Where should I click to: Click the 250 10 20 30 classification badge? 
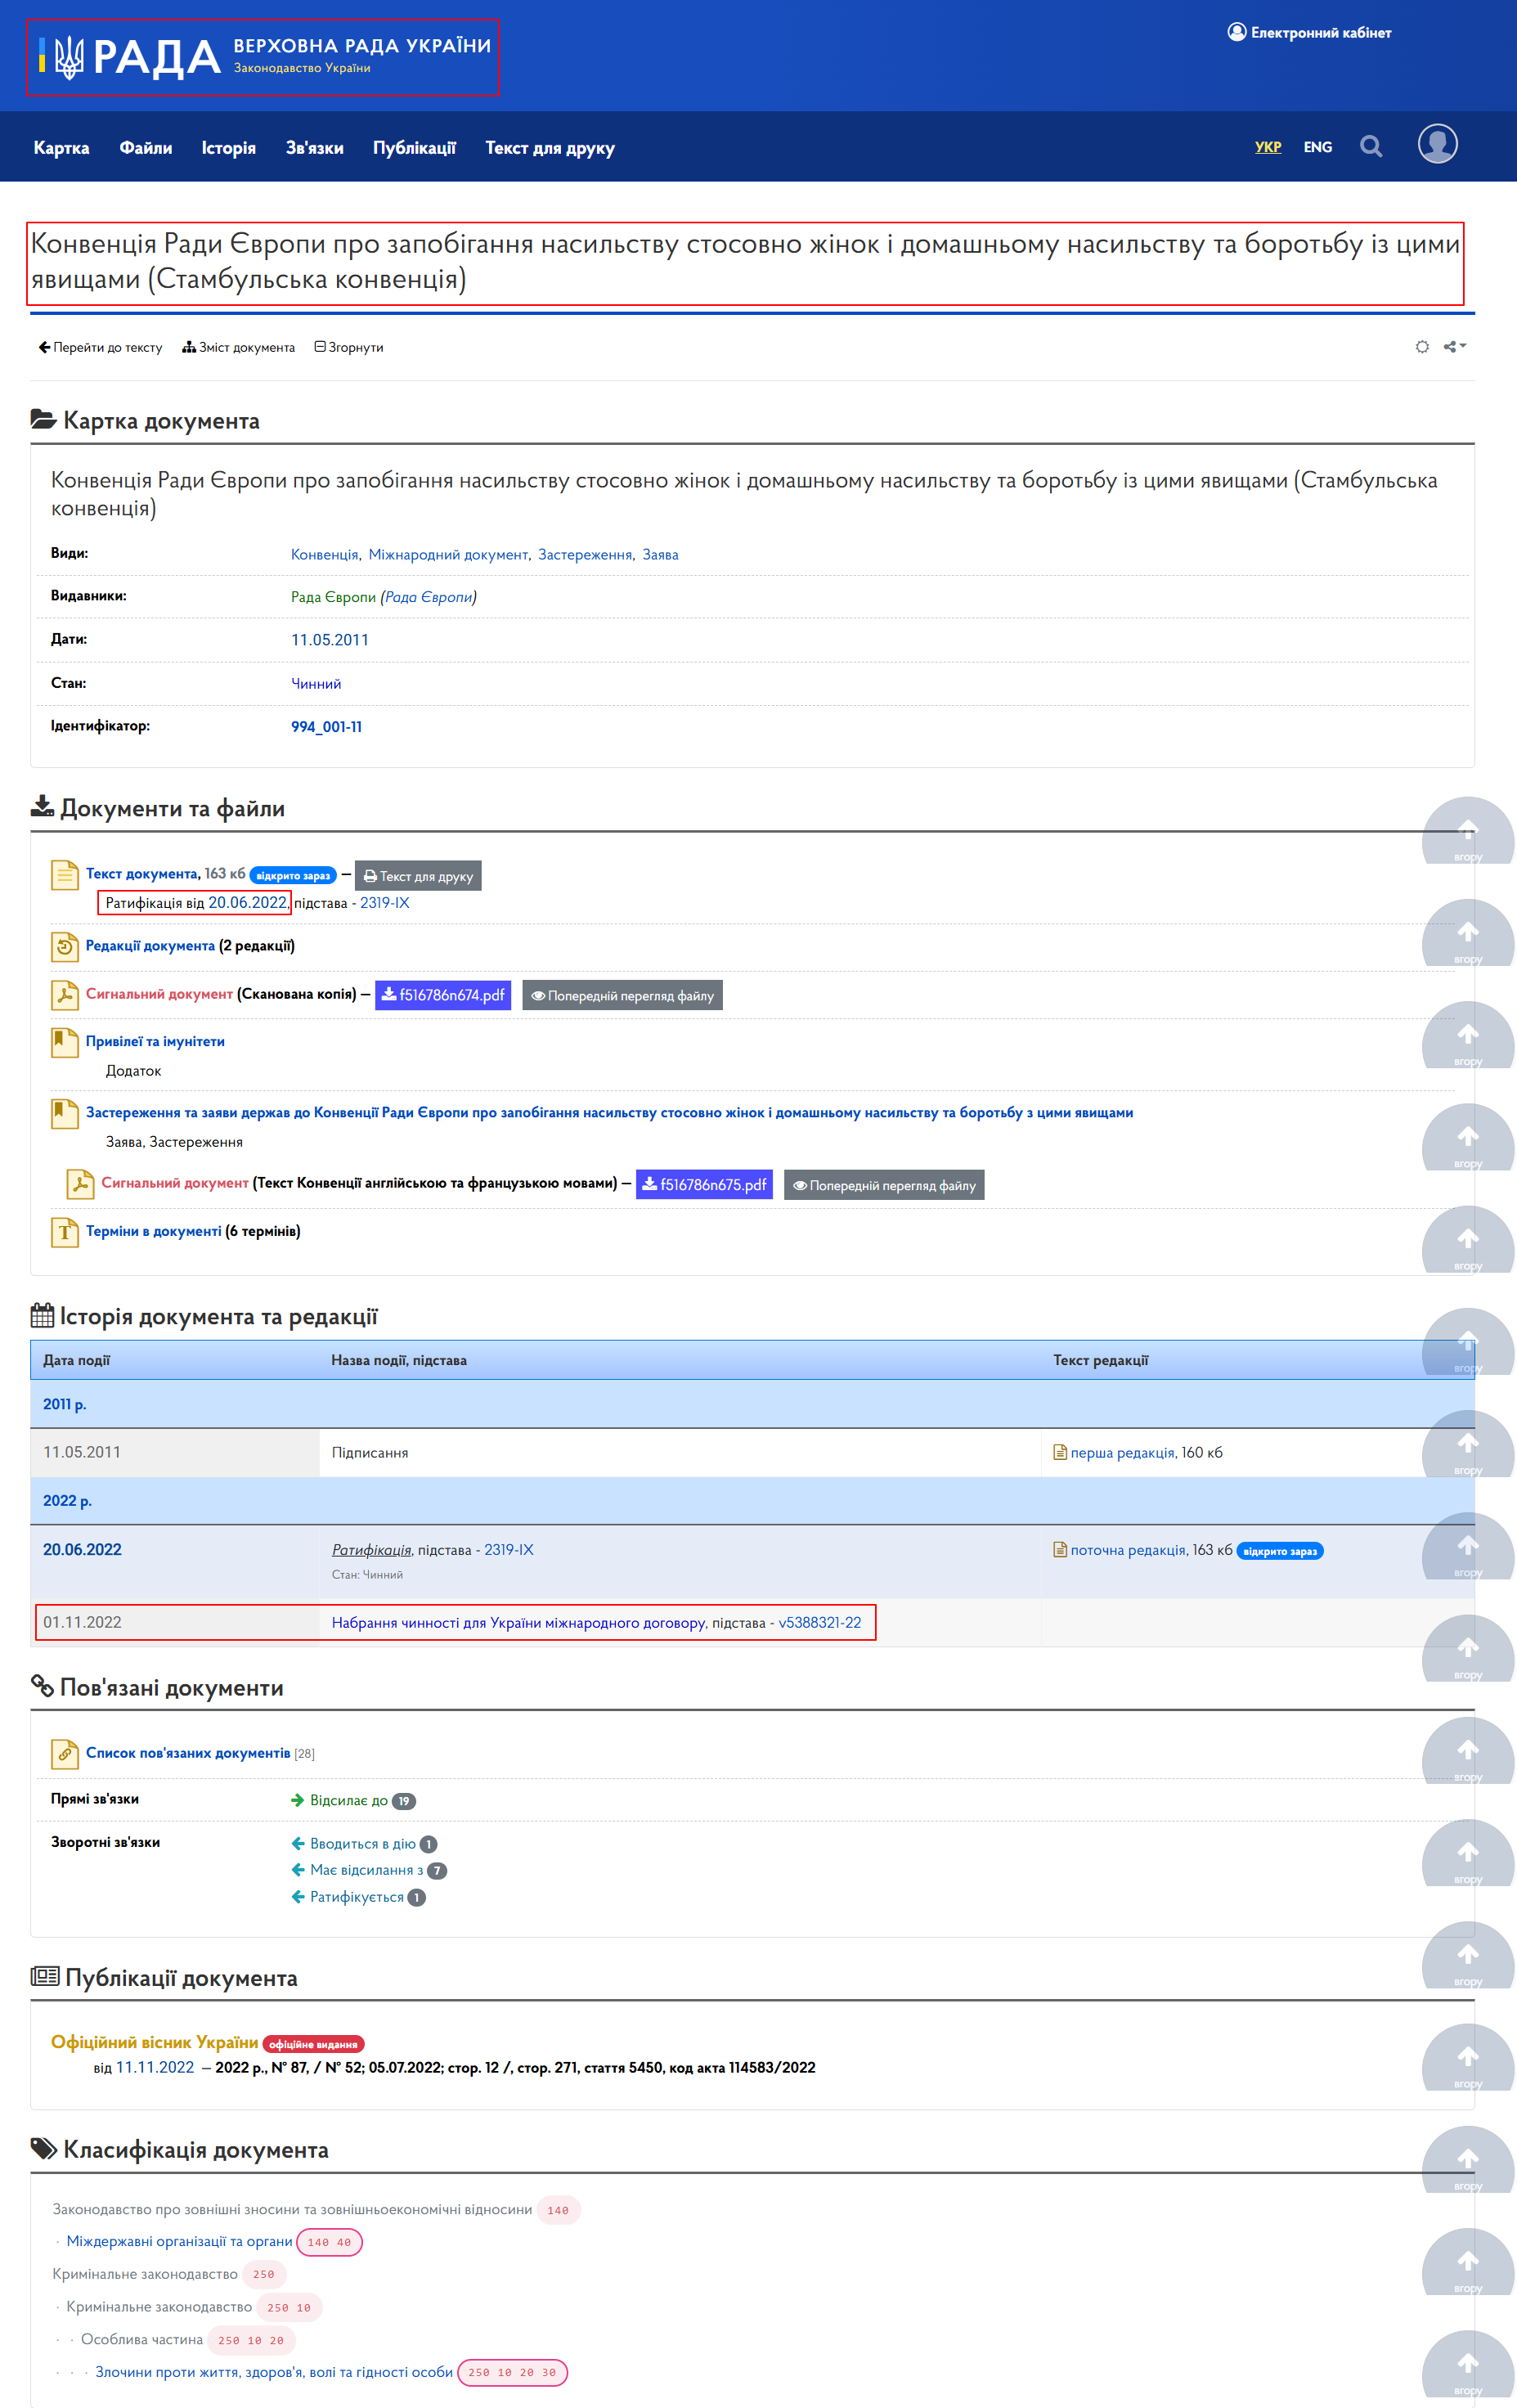pos(513,2372)
